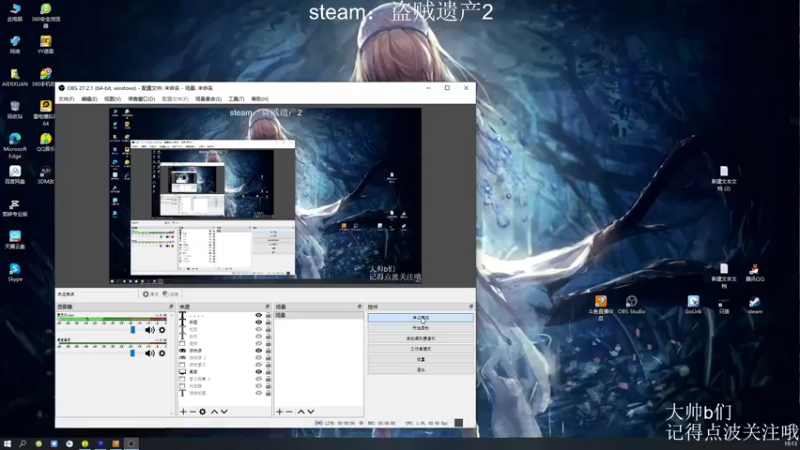Image resolution: width=800 pixels, height=450 pixels.
Task: Select the 此电脑 desktop icon
Action: (x=15, y=12)
